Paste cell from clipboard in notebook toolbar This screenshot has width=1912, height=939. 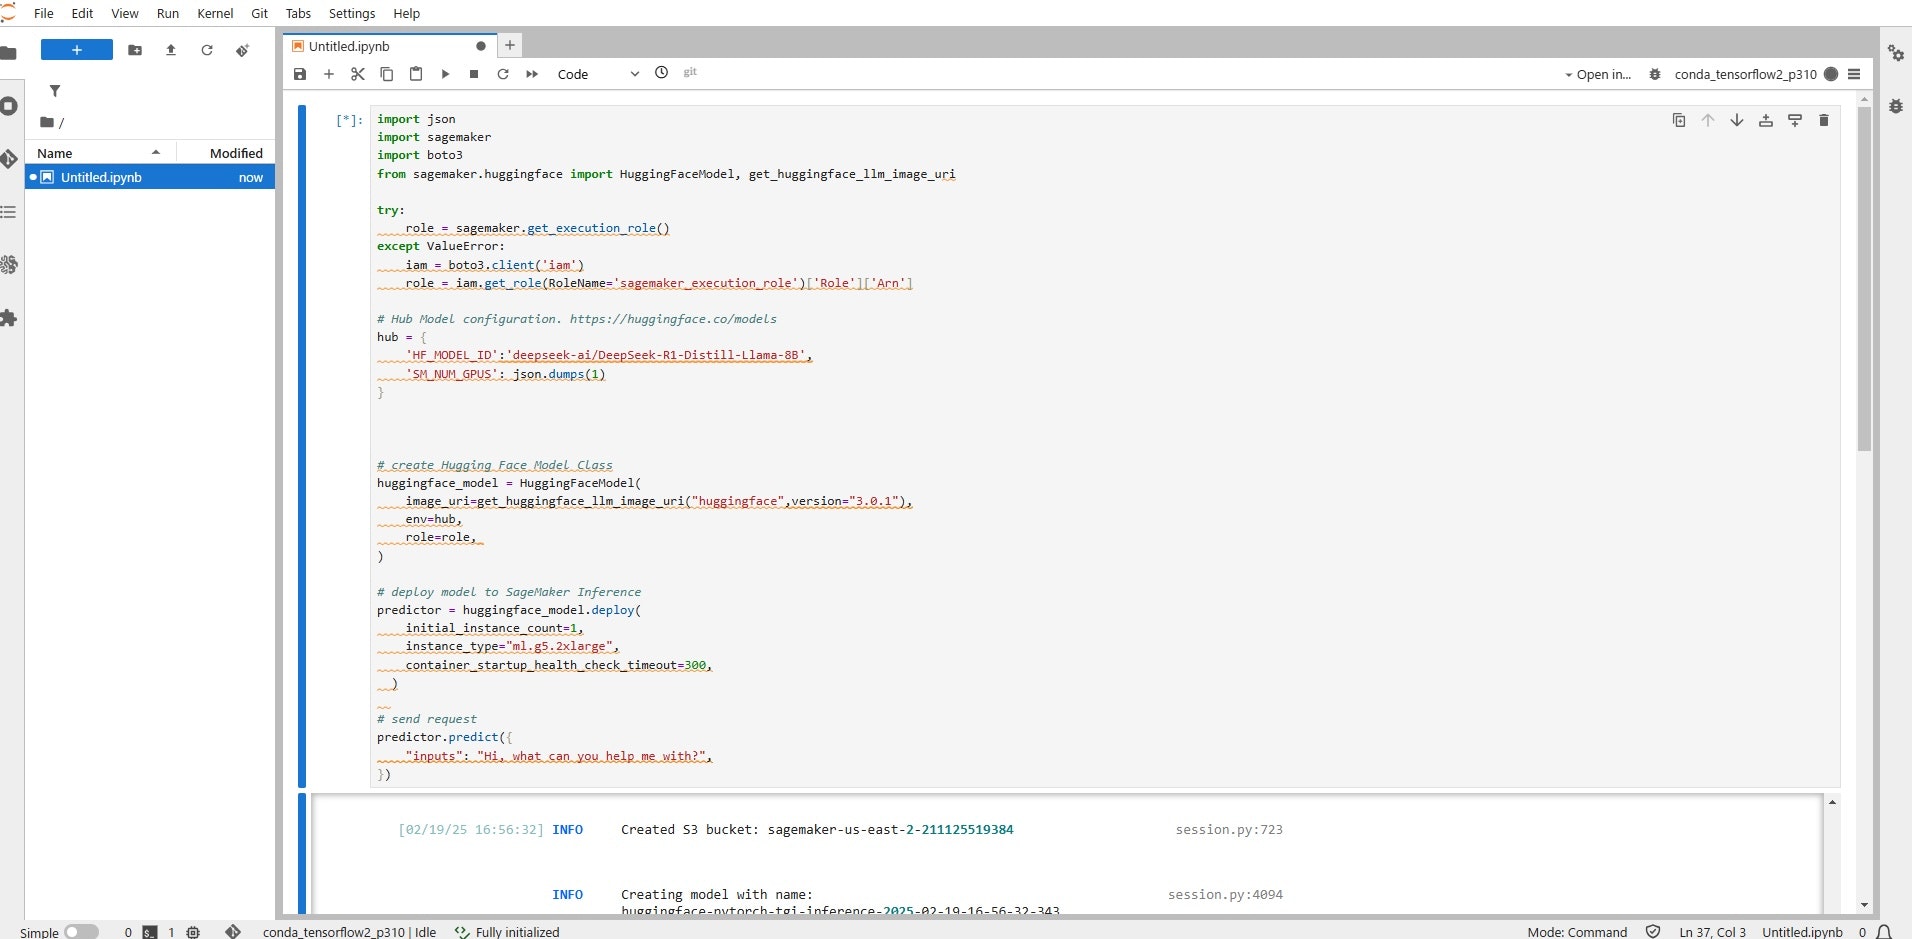416,74
